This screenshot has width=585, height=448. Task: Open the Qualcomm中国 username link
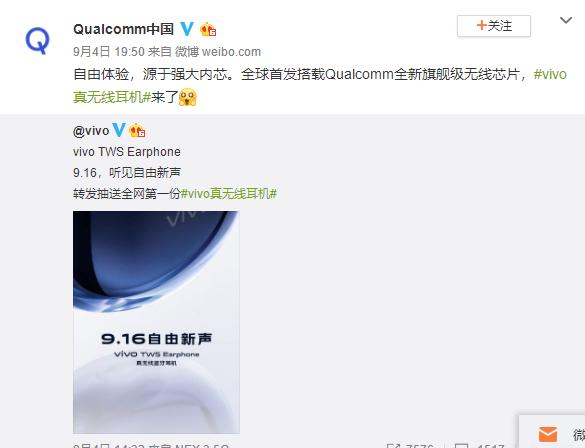coord(123,29)
